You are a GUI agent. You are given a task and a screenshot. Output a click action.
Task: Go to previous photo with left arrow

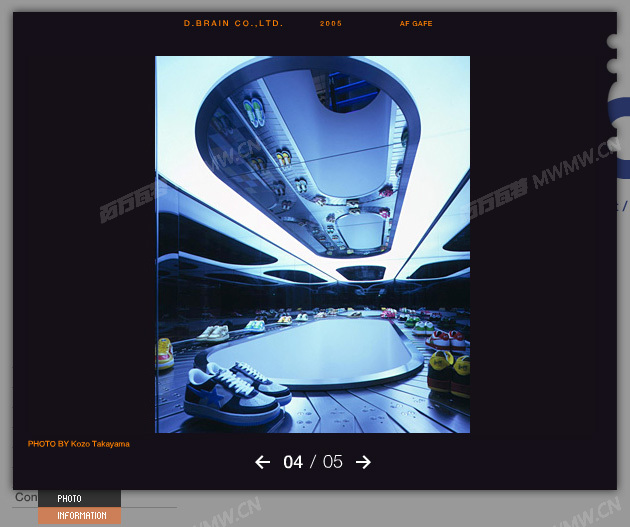click(262, 462)
